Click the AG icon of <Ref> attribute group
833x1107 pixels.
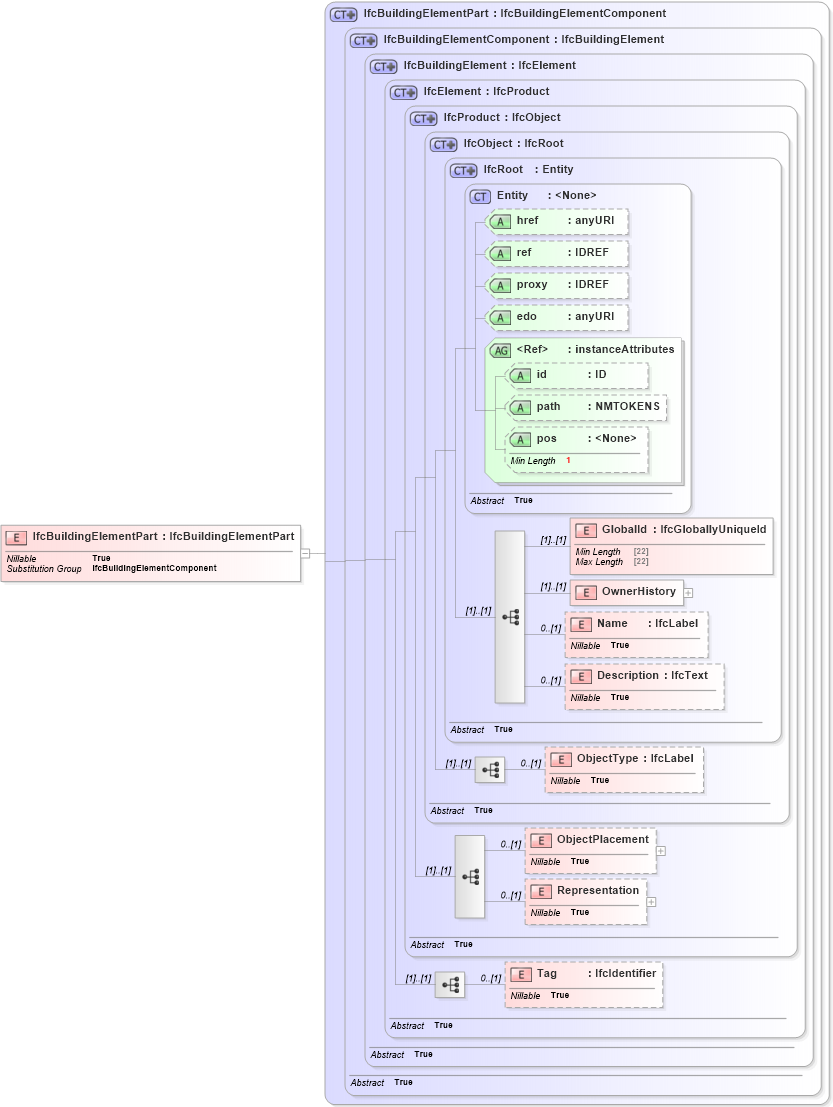click(x=501, y=350)
